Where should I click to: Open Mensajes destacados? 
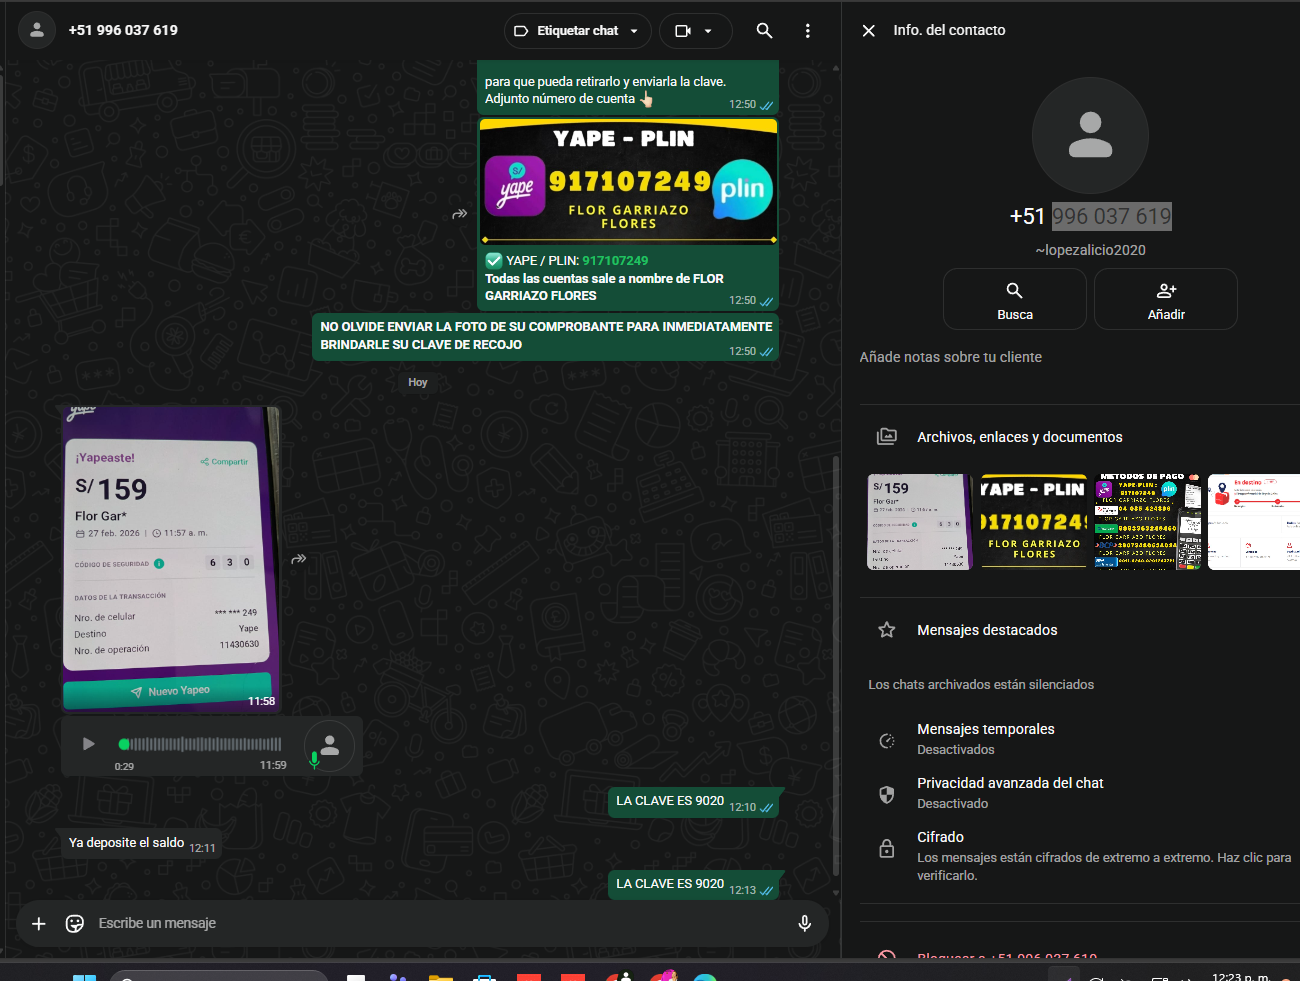(x=986, y=630)
